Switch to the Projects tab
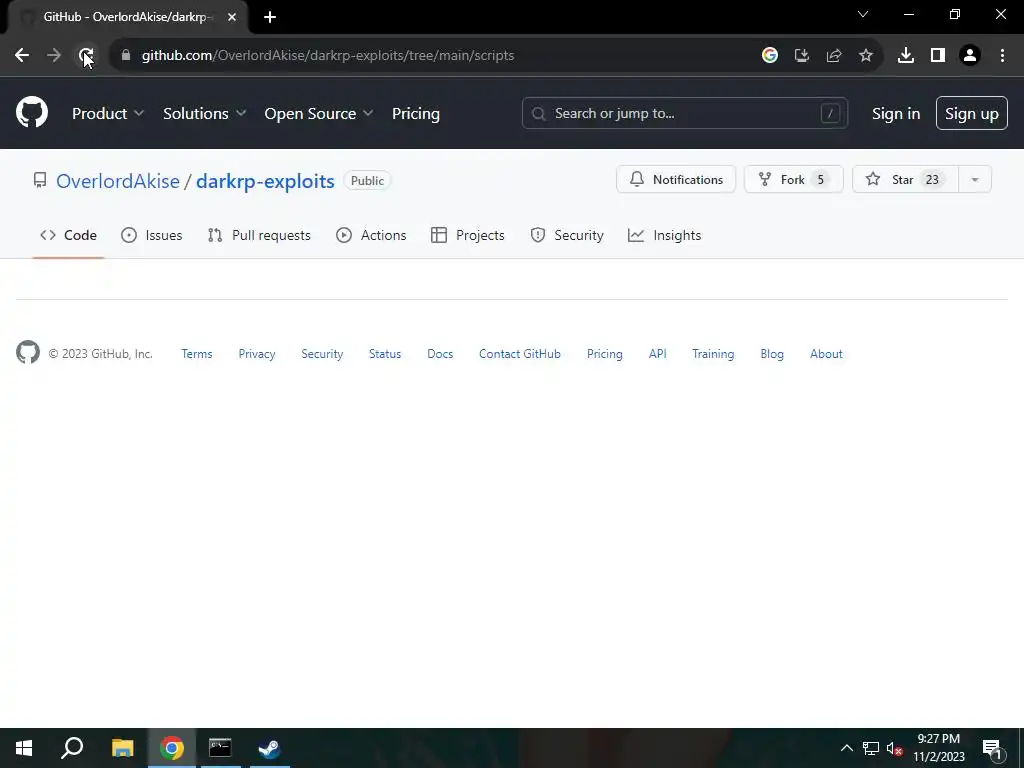1024x768 pixels. (468, 235)
